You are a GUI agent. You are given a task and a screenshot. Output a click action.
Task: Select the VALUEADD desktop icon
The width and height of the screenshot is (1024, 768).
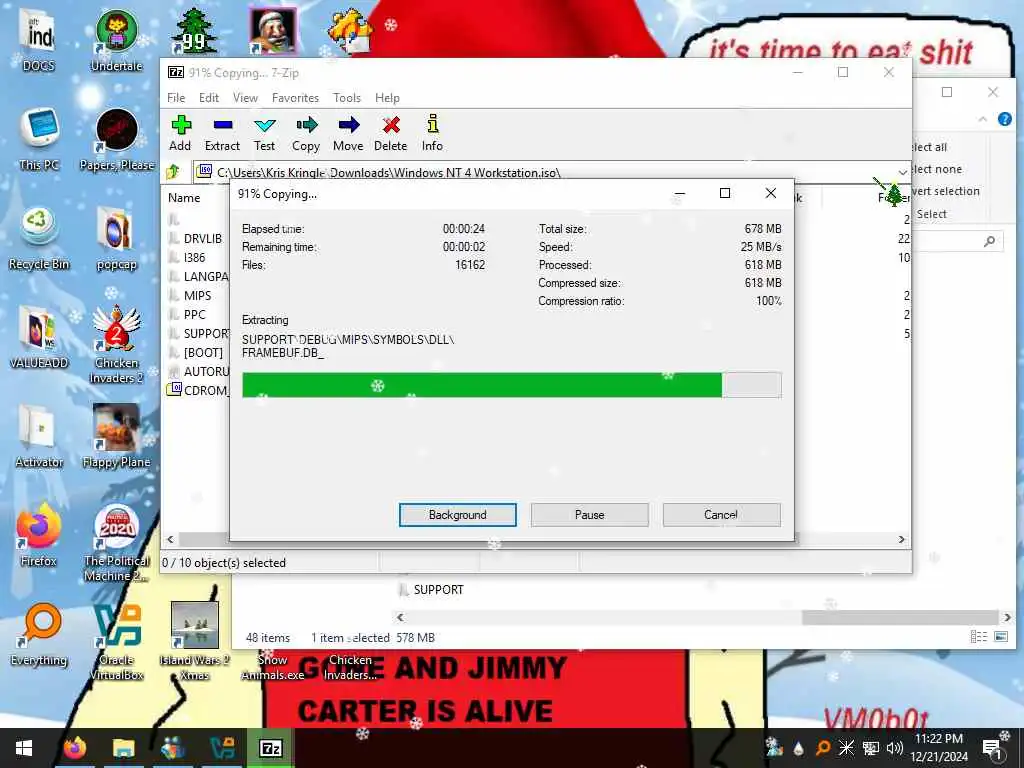(39, 338)
